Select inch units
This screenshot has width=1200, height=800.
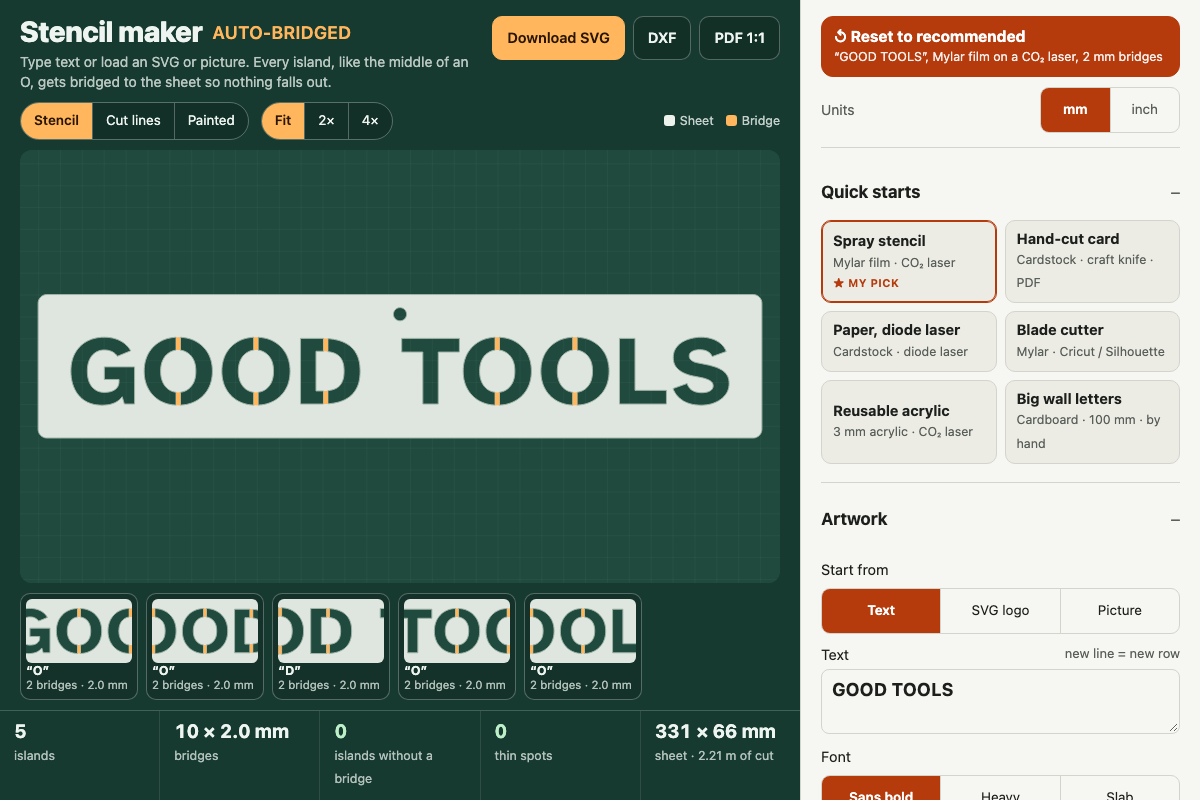pos(1144,110)
